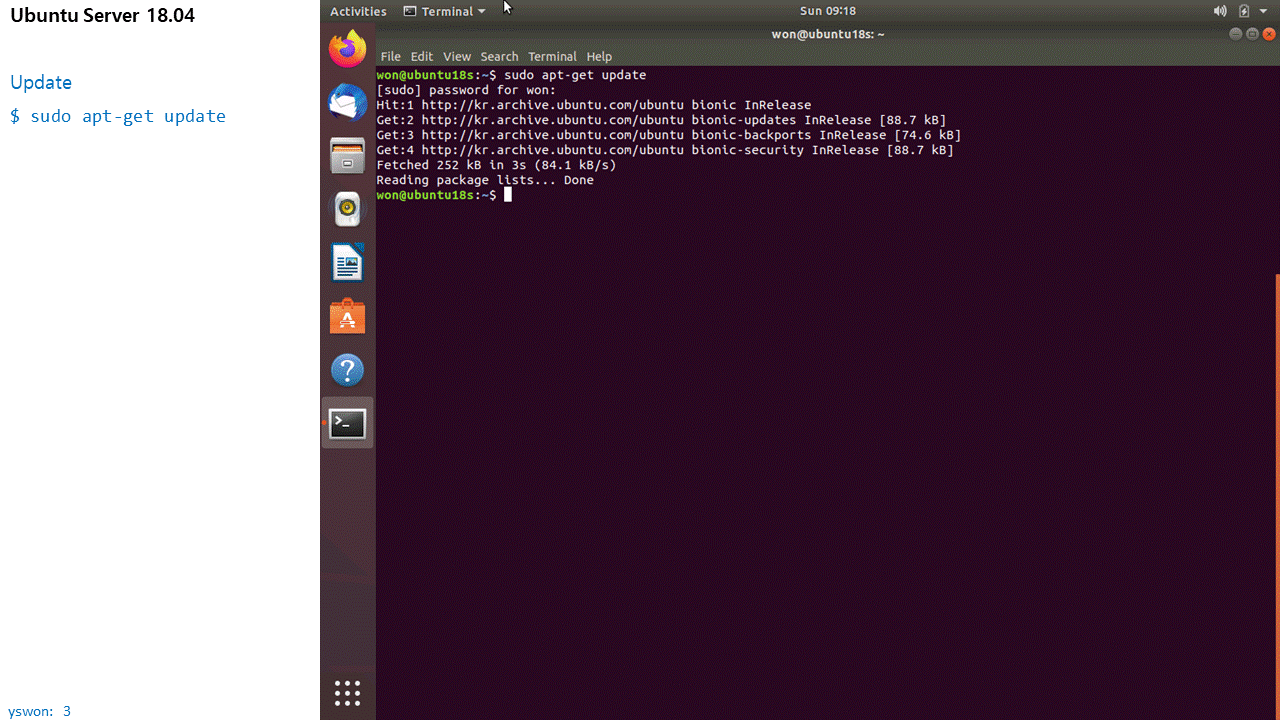Open the Help menu
The image size is (1280, 720).
click(x=599, y=56)
